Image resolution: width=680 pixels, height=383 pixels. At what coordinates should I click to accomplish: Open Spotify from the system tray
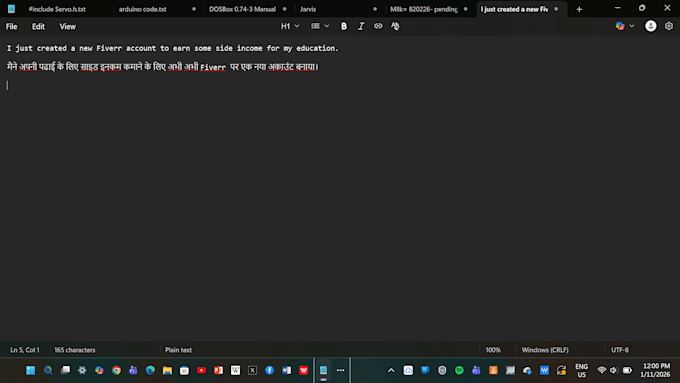point(459,370)
